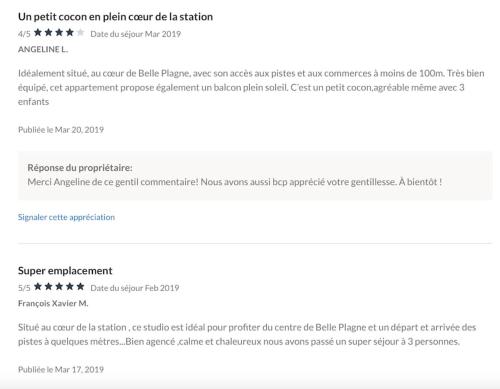The image size is (500, 389).
Task: Click the second star of Angeline's rating
Action: [x=49, y=33]
